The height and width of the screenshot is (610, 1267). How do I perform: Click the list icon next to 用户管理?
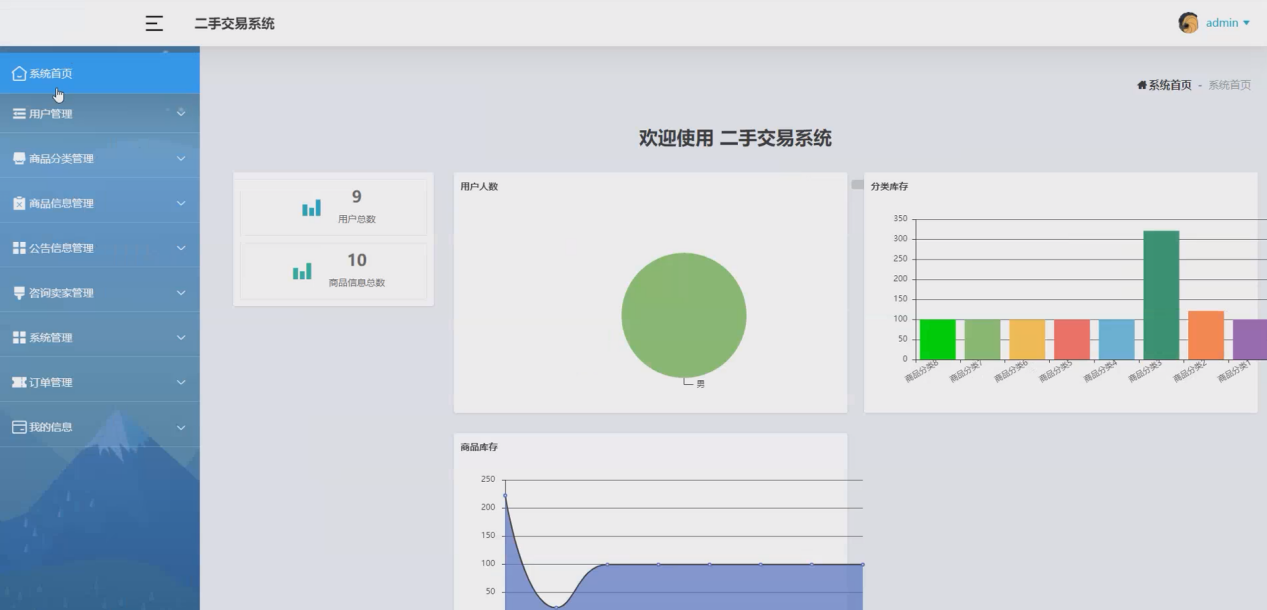click(x=18, y=113)
